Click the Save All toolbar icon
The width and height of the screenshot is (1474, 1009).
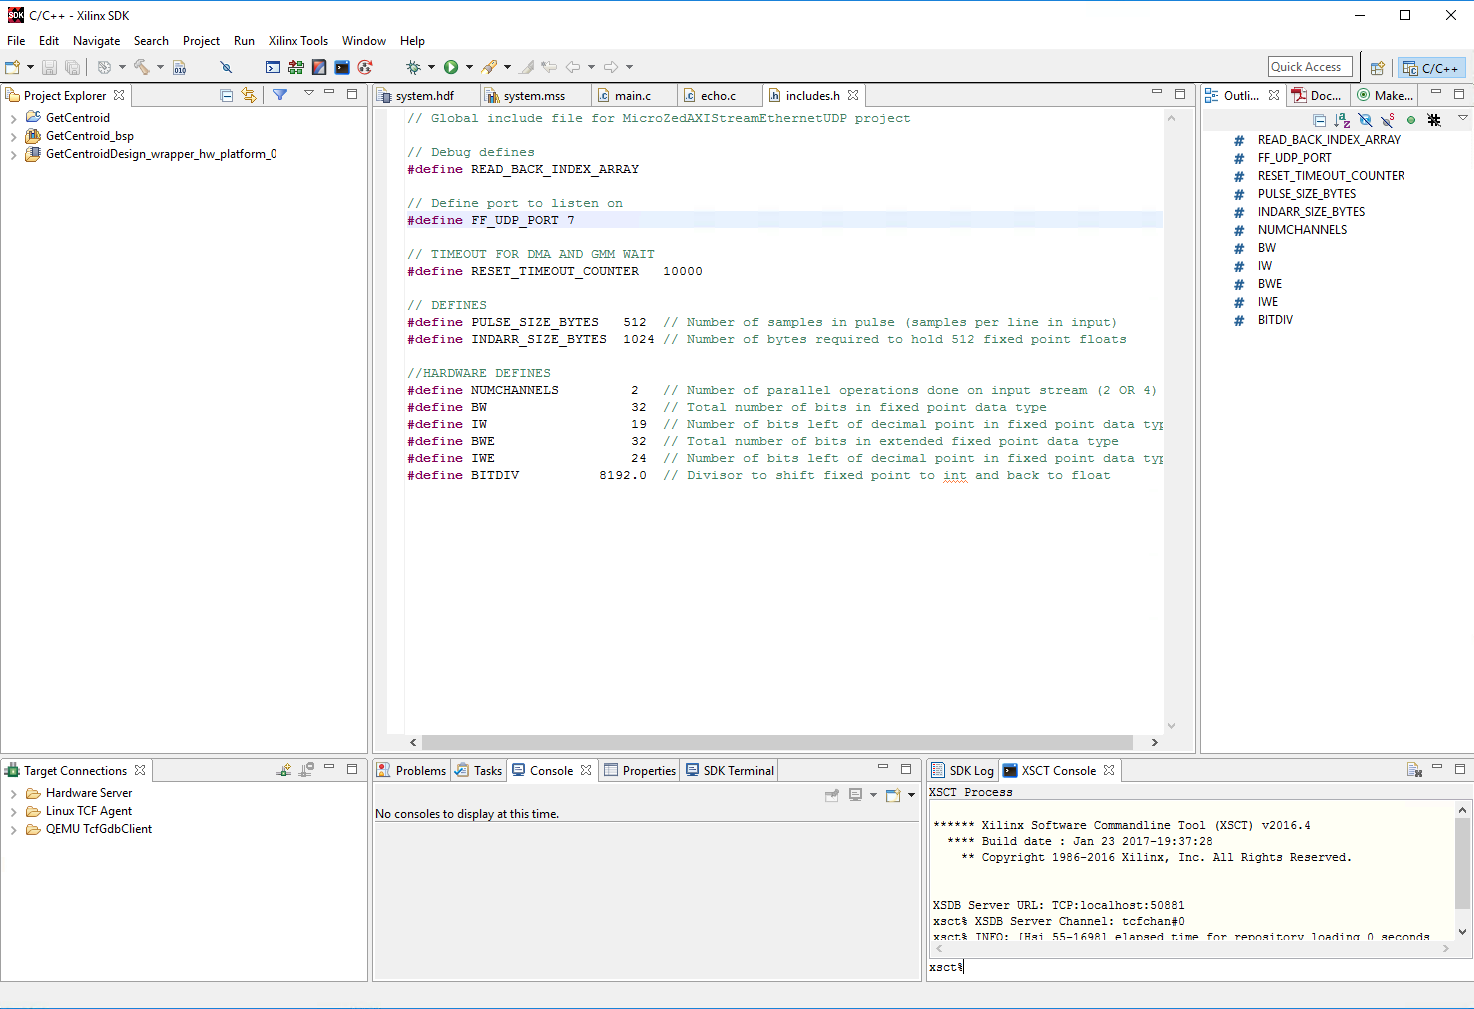pos(72,67)
